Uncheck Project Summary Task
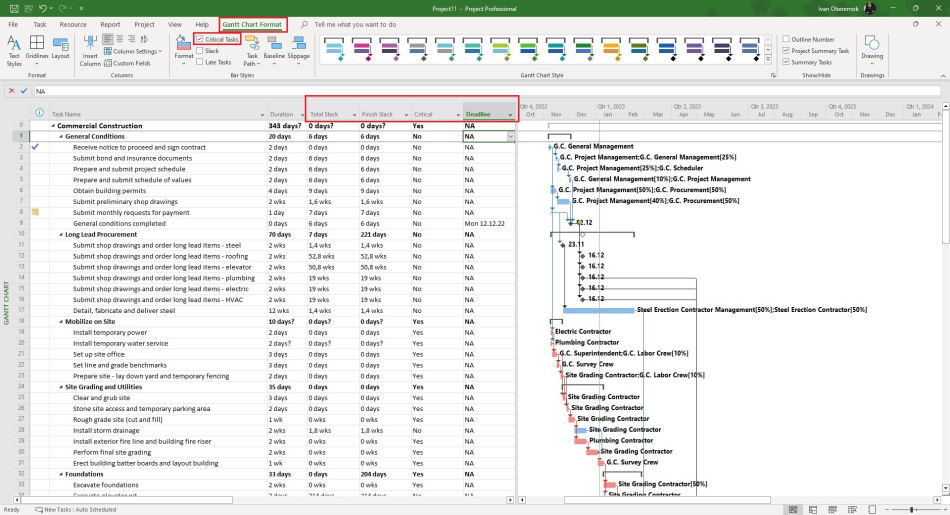The width and height of the screenshot is (950, 515). [x=786, y=51]
